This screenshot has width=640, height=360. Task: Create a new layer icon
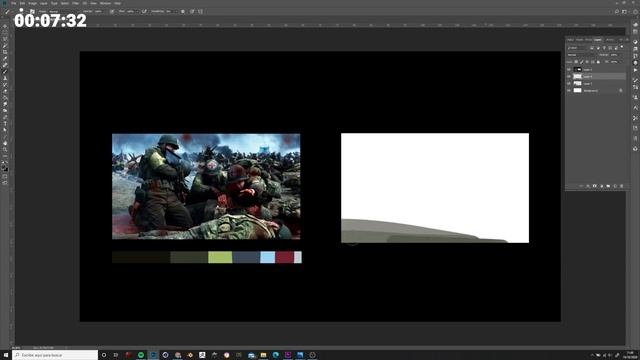(x=616, y=186)
